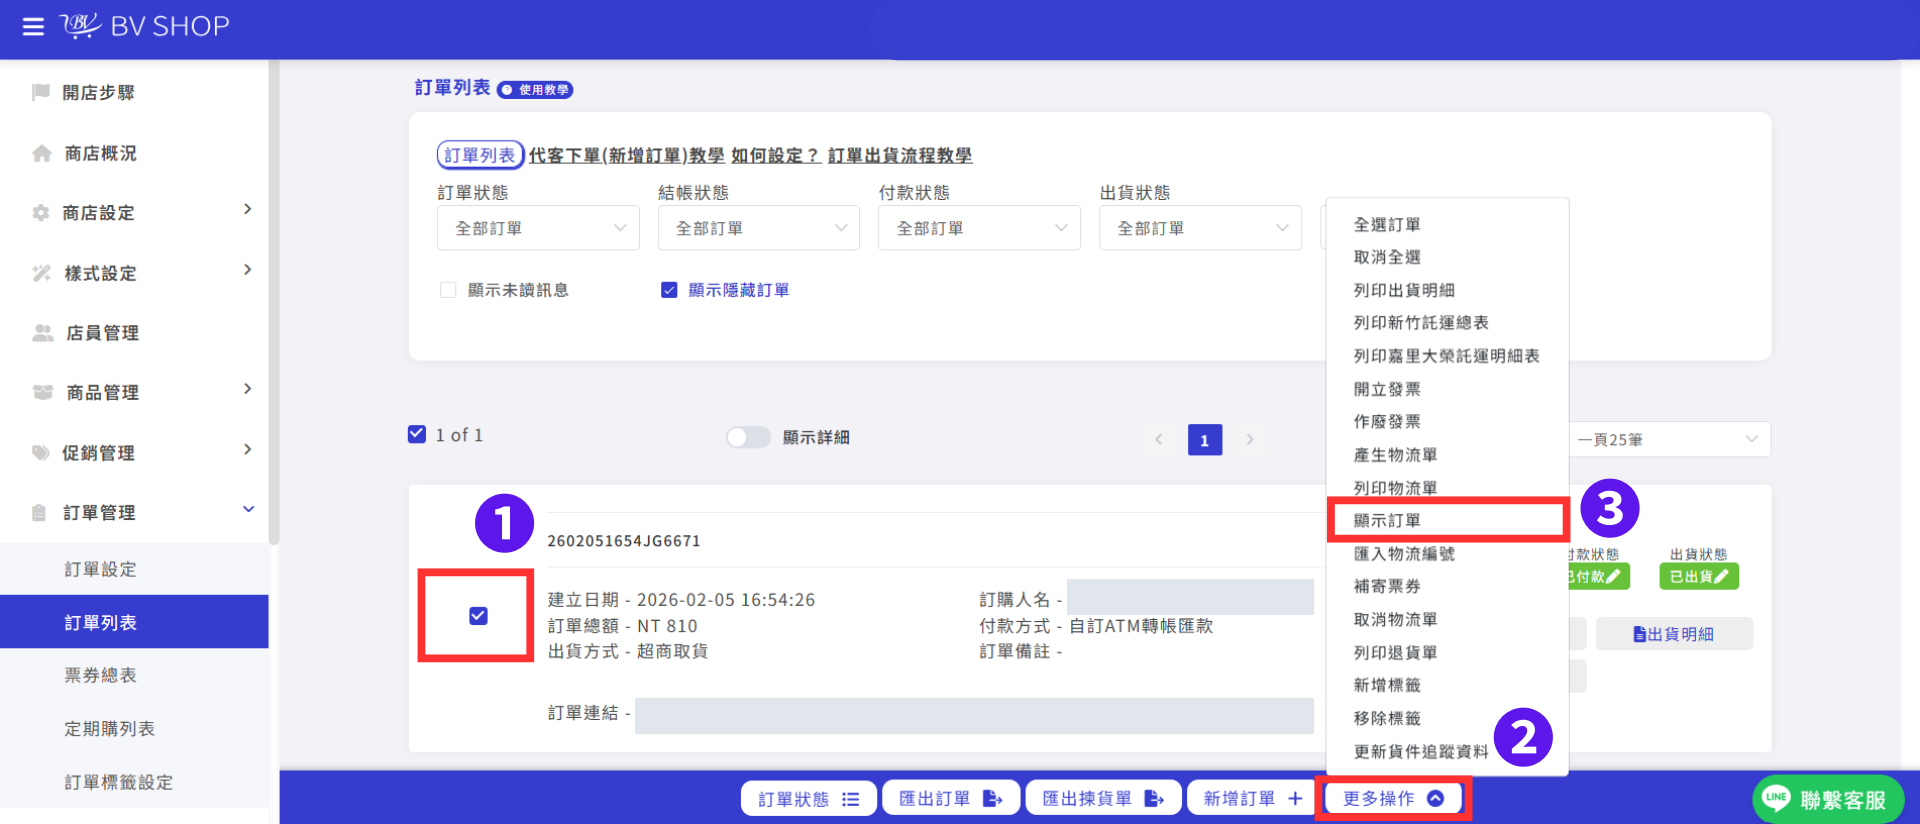Click the next page arrow

(x=1250, y=439)
